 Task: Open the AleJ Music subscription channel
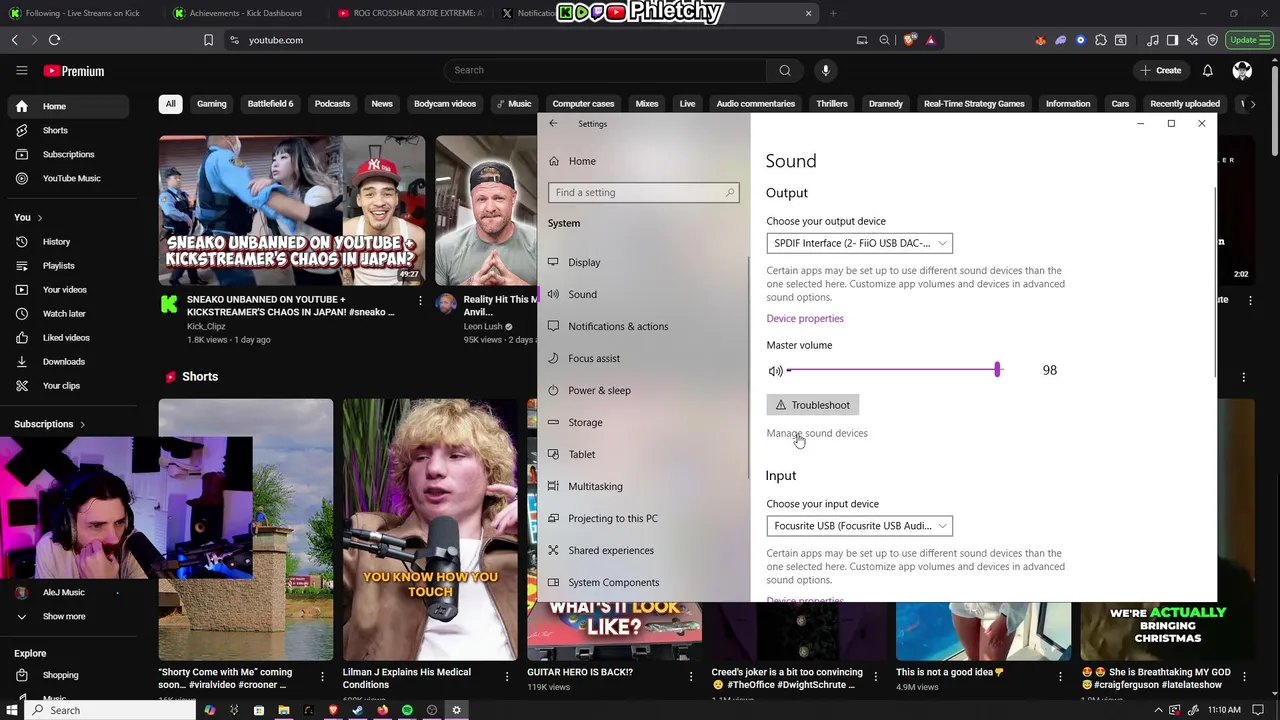[63, 592]
